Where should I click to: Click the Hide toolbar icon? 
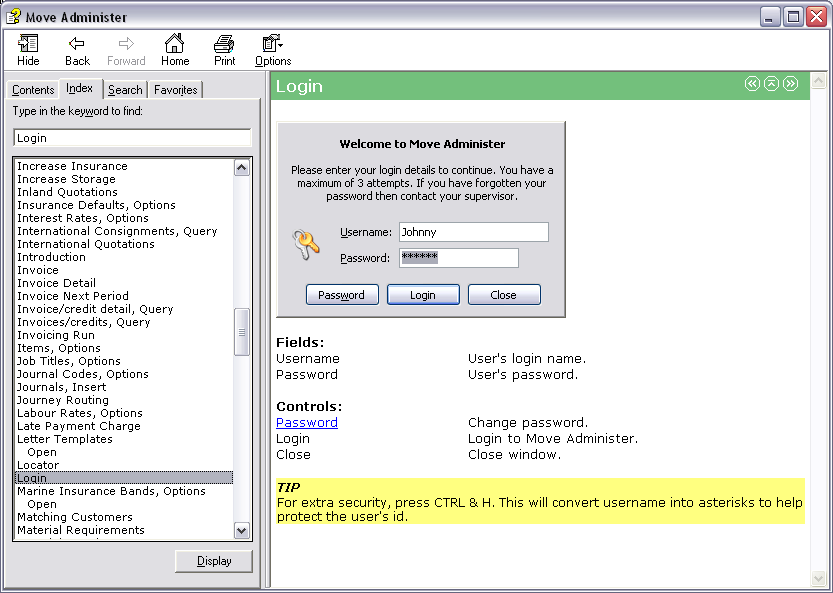click(28, 49)
